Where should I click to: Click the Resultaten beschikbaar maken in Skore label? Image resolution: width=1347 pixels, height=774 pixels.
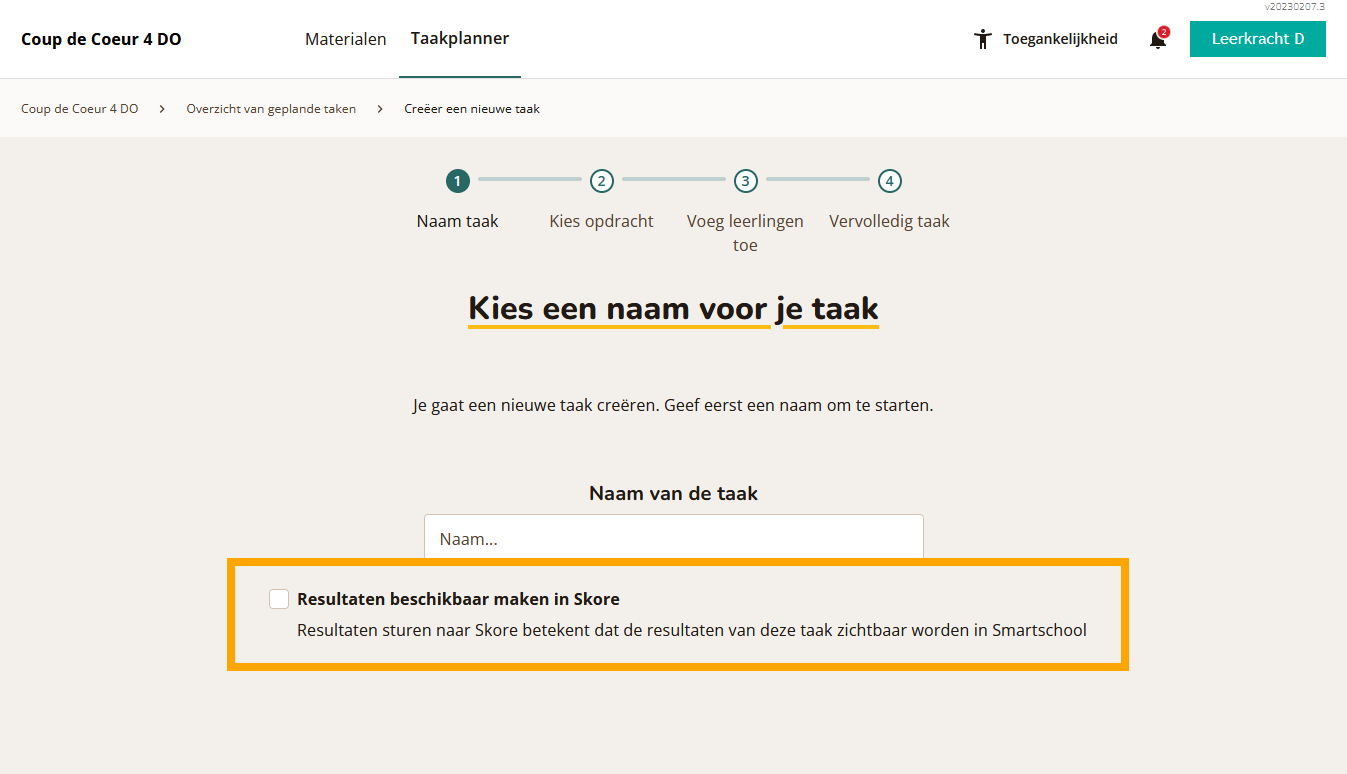458,599
